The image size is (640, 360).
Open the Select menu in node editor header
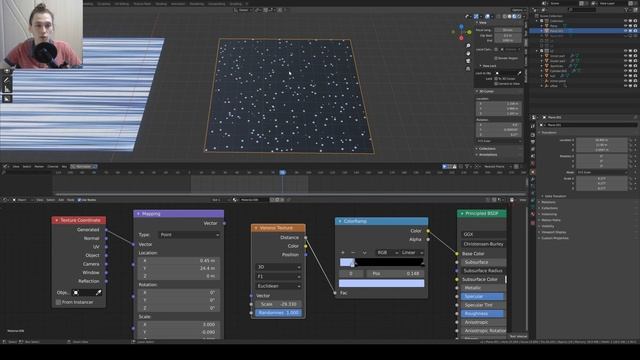[51, 200]
